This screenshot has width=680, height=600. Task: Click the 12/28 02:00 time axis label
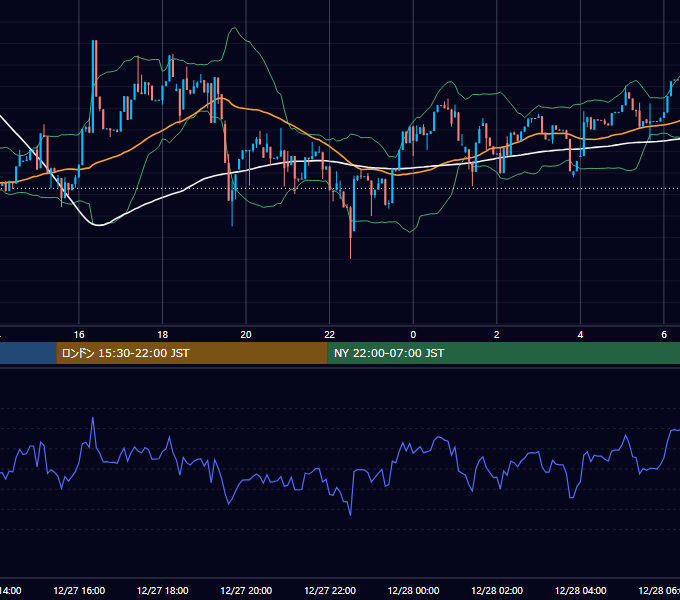497,590
